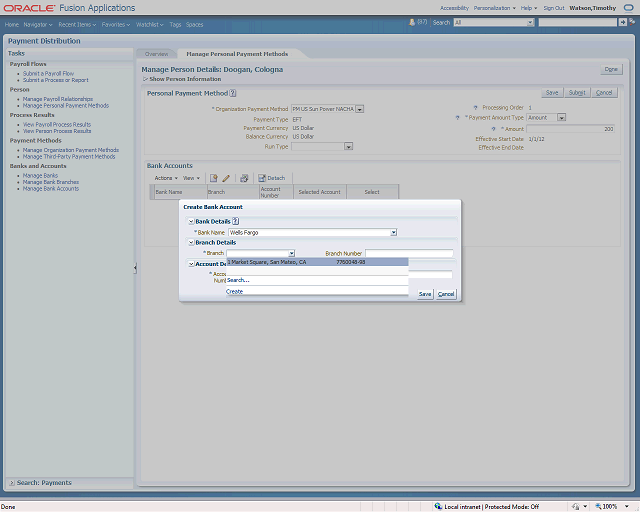Click Save in Personal Payment Method header

(552, 93)
